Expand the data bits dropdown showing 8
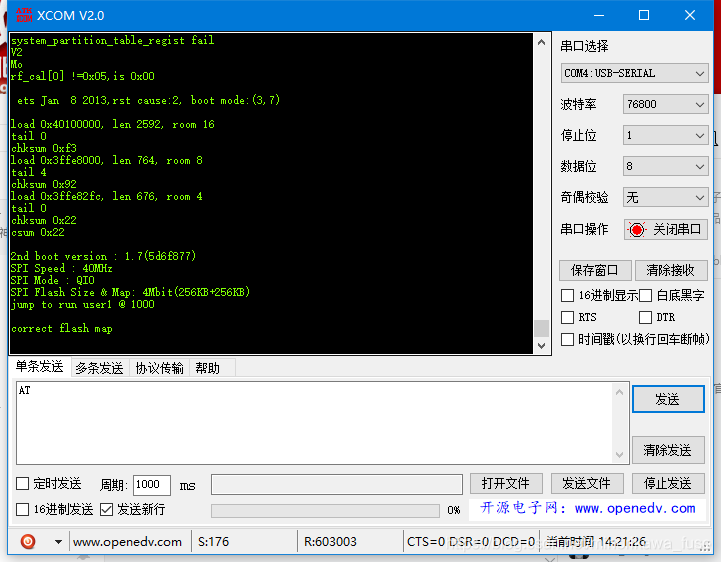 tap(665, 166)
